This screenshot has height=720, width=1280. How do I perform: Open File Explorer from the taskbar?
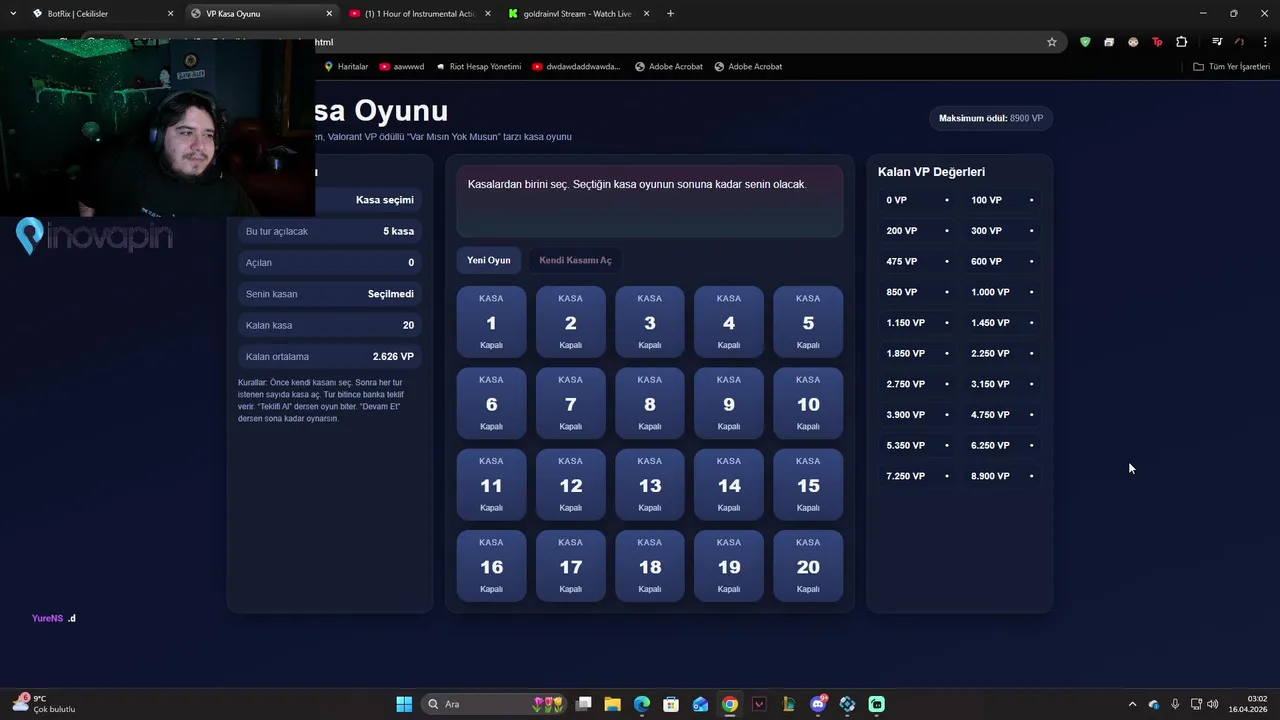[x=613, y=704]
